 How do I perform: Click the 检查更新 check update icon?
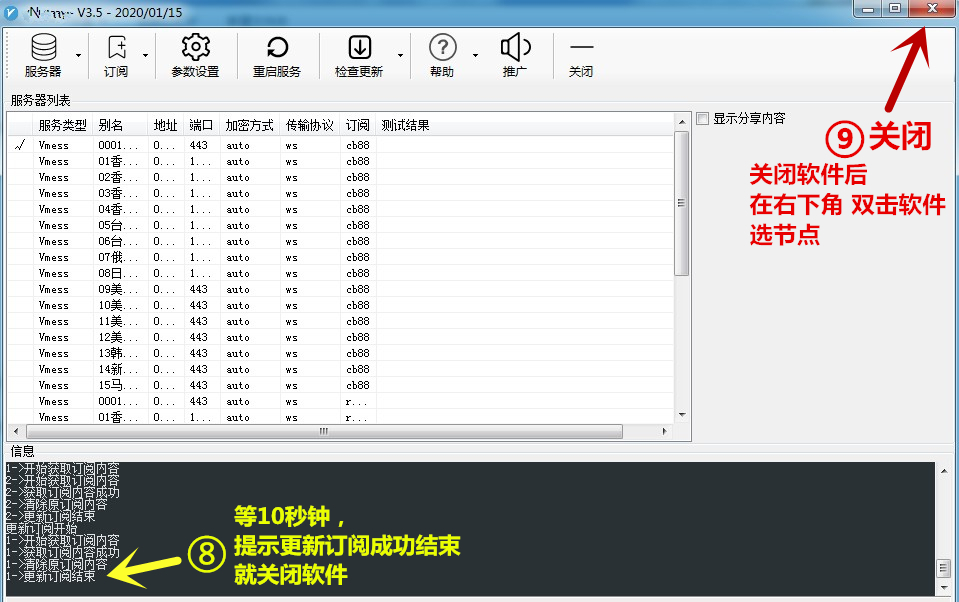point(359,48)
